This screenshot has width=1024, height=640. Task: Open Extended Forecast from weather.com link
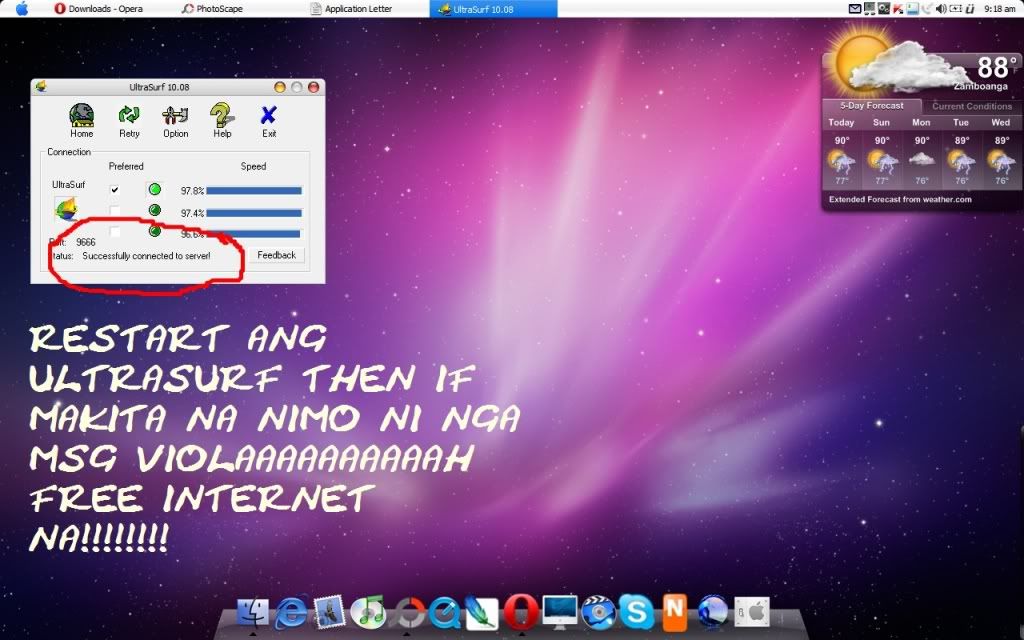[900, 199]
